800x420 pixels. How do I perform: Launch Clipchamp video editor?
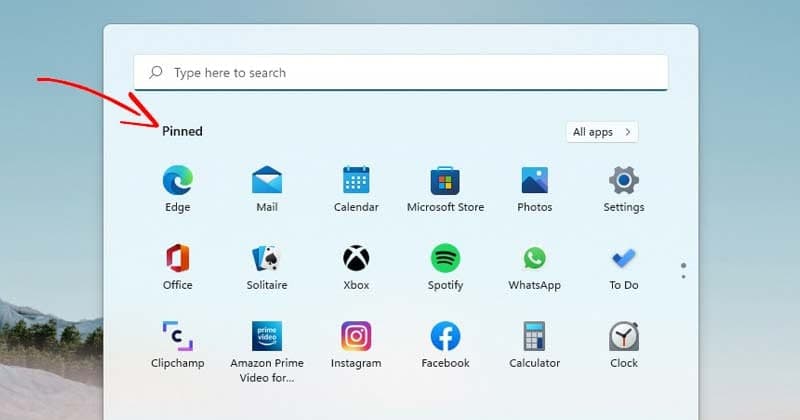tap(178, 344)
